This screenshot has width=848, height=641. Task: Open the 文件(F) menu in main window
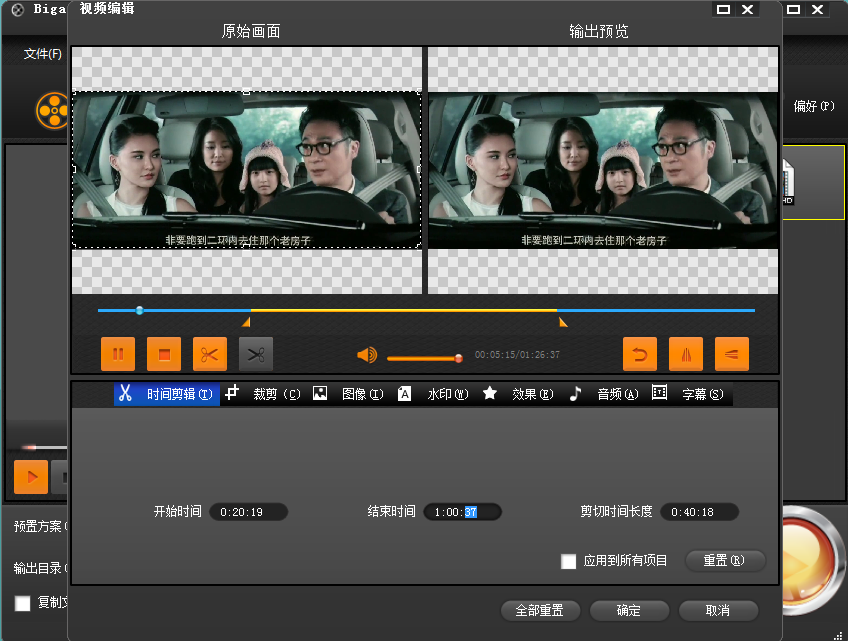pyautogui.click(x=43, y=54)
